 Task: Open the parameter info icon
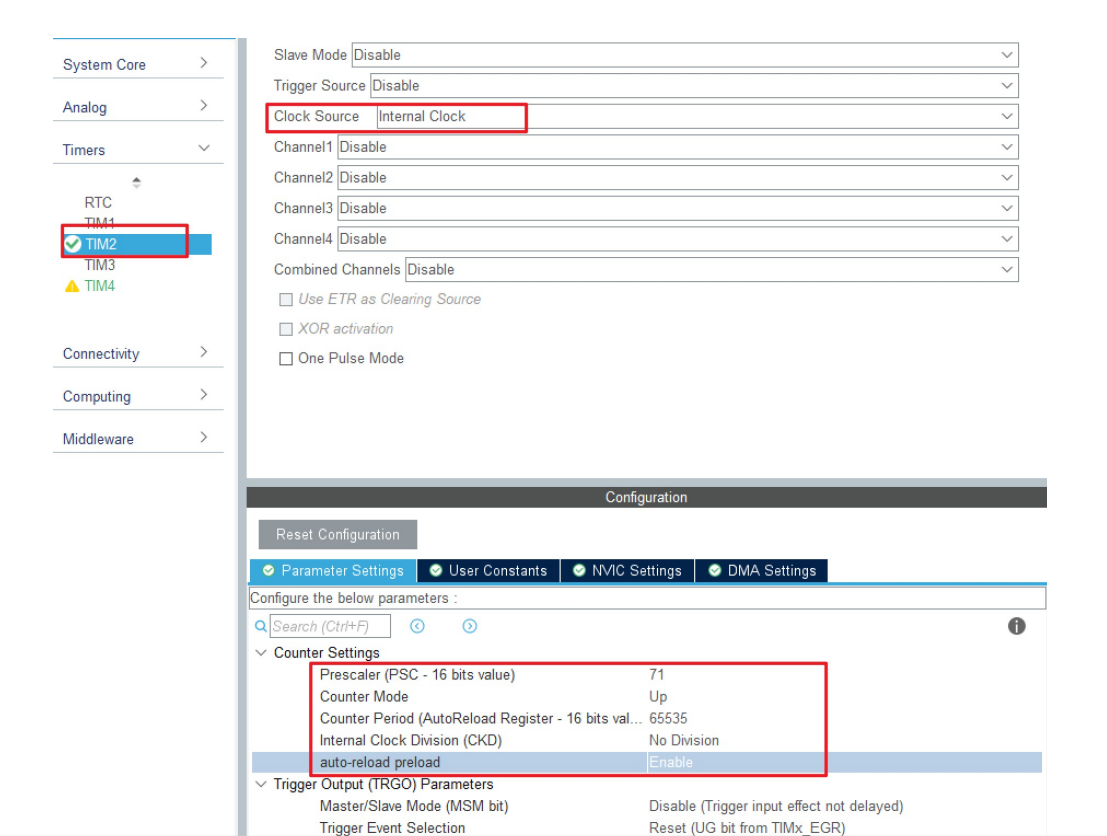click(x=1016, y=626)
